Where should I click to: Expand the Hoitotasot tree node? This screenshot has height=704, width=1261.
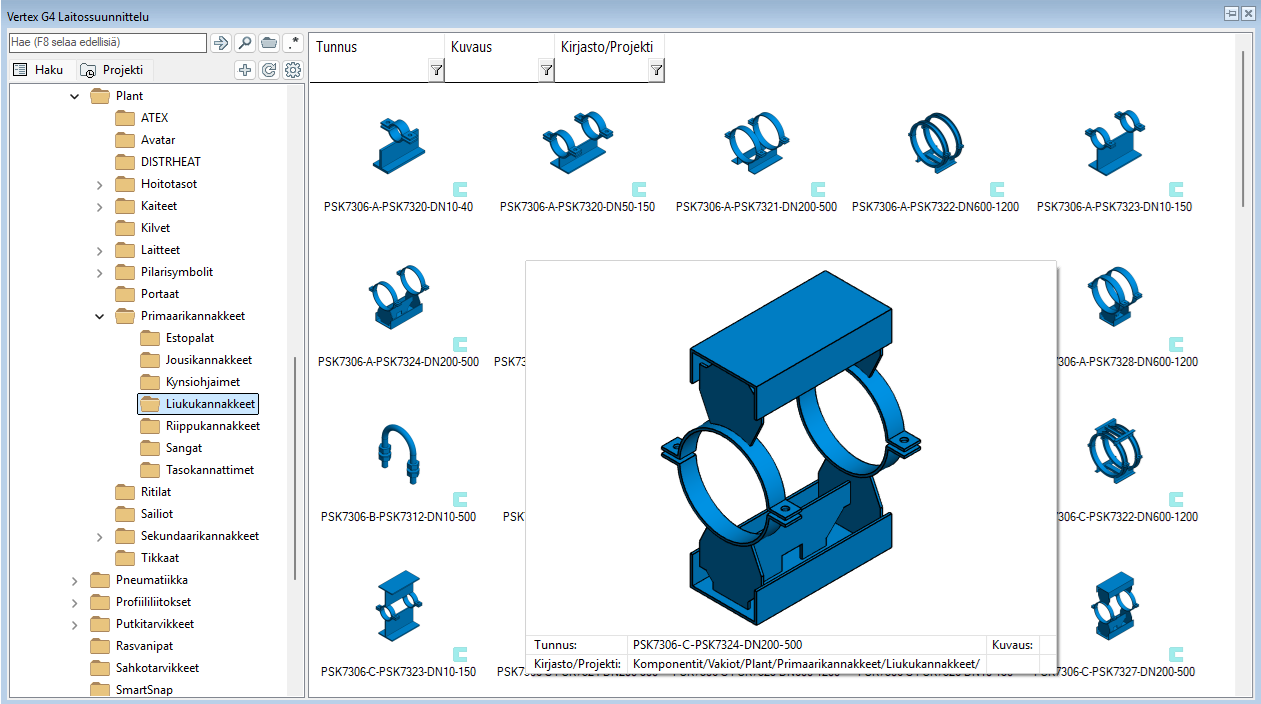pos(98,183)
